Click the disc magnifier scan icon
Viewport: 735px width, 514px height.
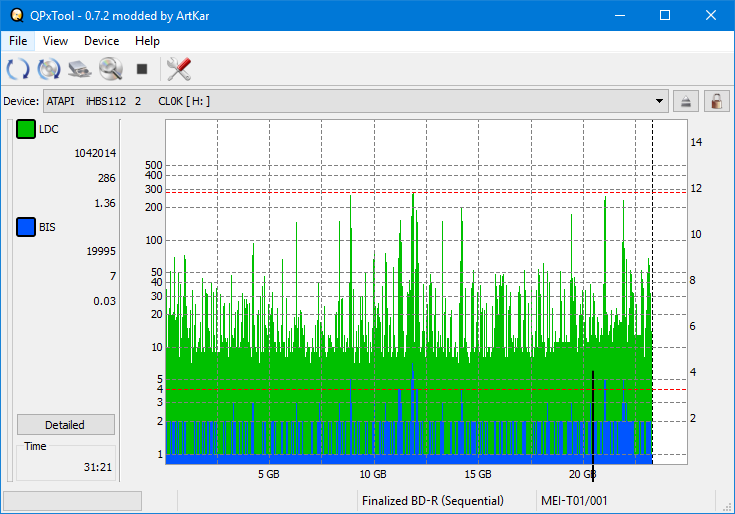(x=111, y=69)
